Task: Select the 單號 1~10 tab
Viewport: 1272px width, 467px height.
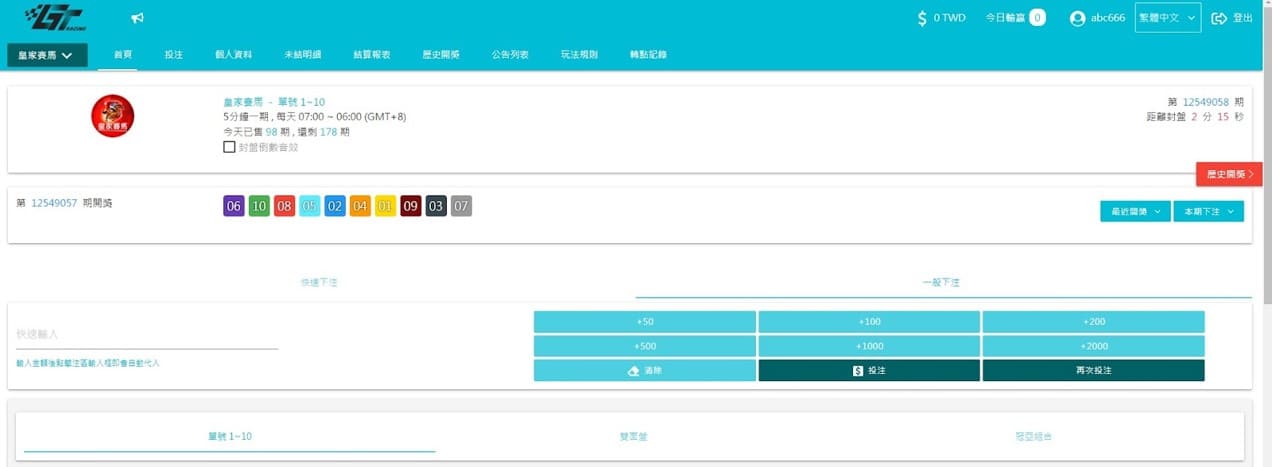Action: pyautogui.click(x=229, y=437)
